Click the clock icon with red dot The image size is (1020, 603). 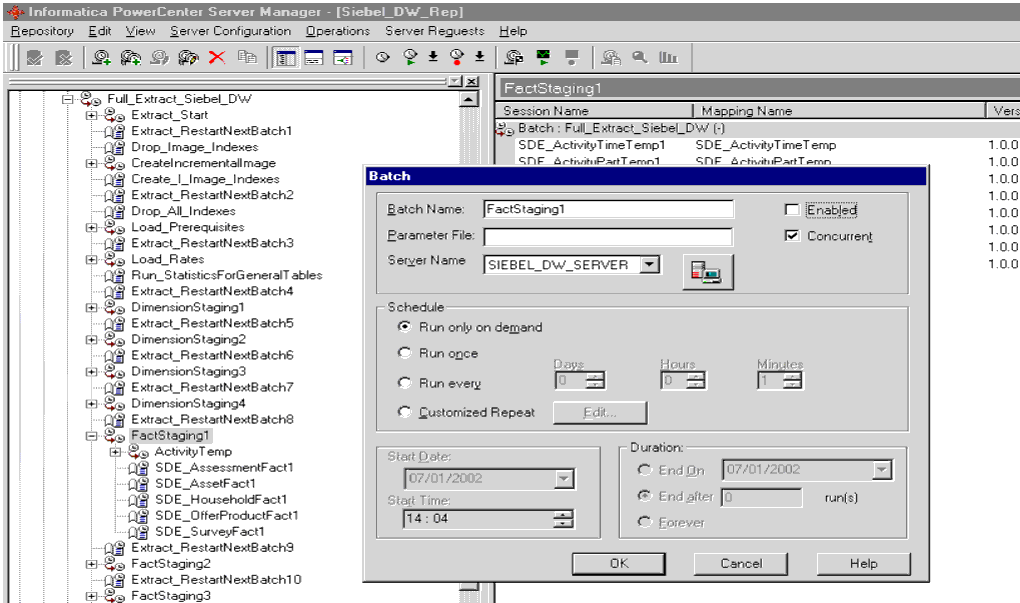(457, 57)
